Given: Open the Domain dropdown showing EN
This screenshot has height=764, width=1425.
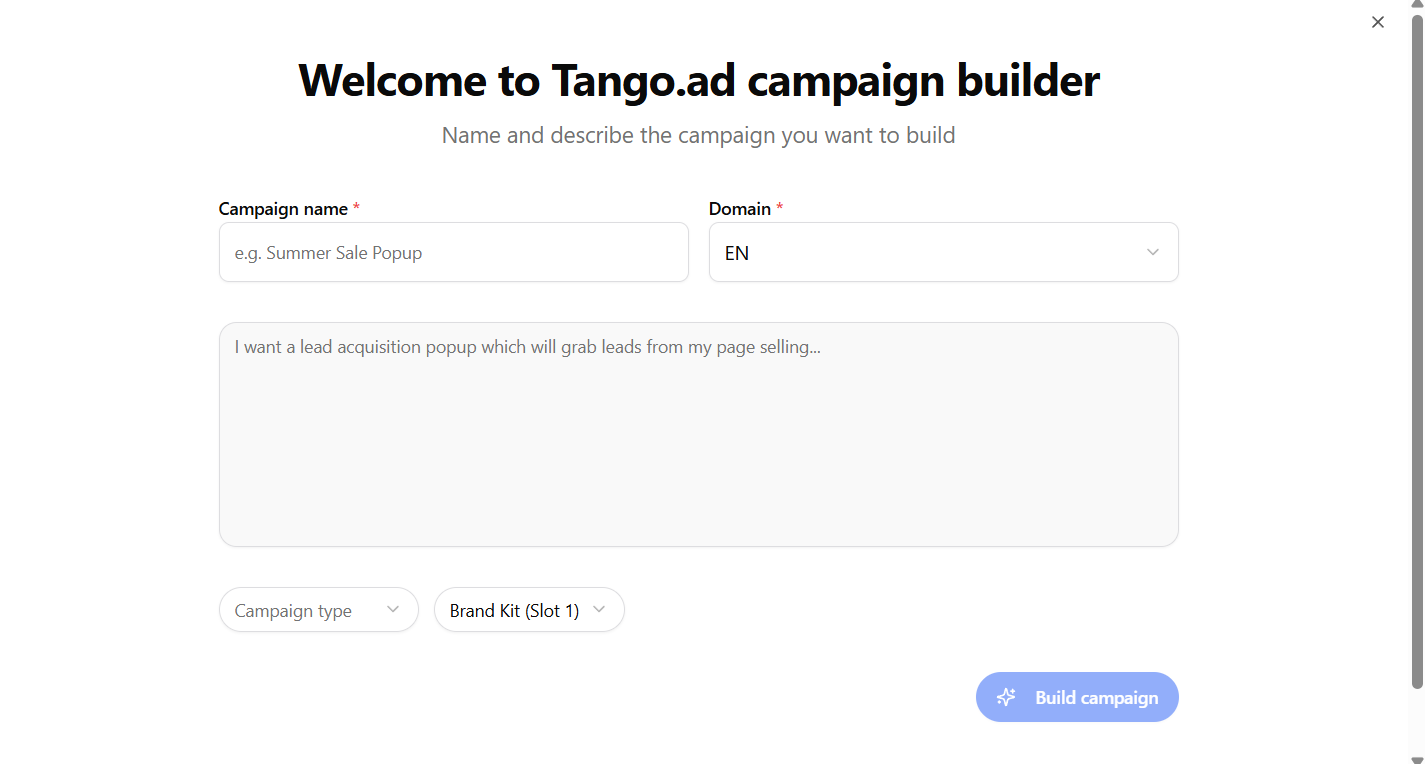Looking at the screenshot, I should pos(943,252).
